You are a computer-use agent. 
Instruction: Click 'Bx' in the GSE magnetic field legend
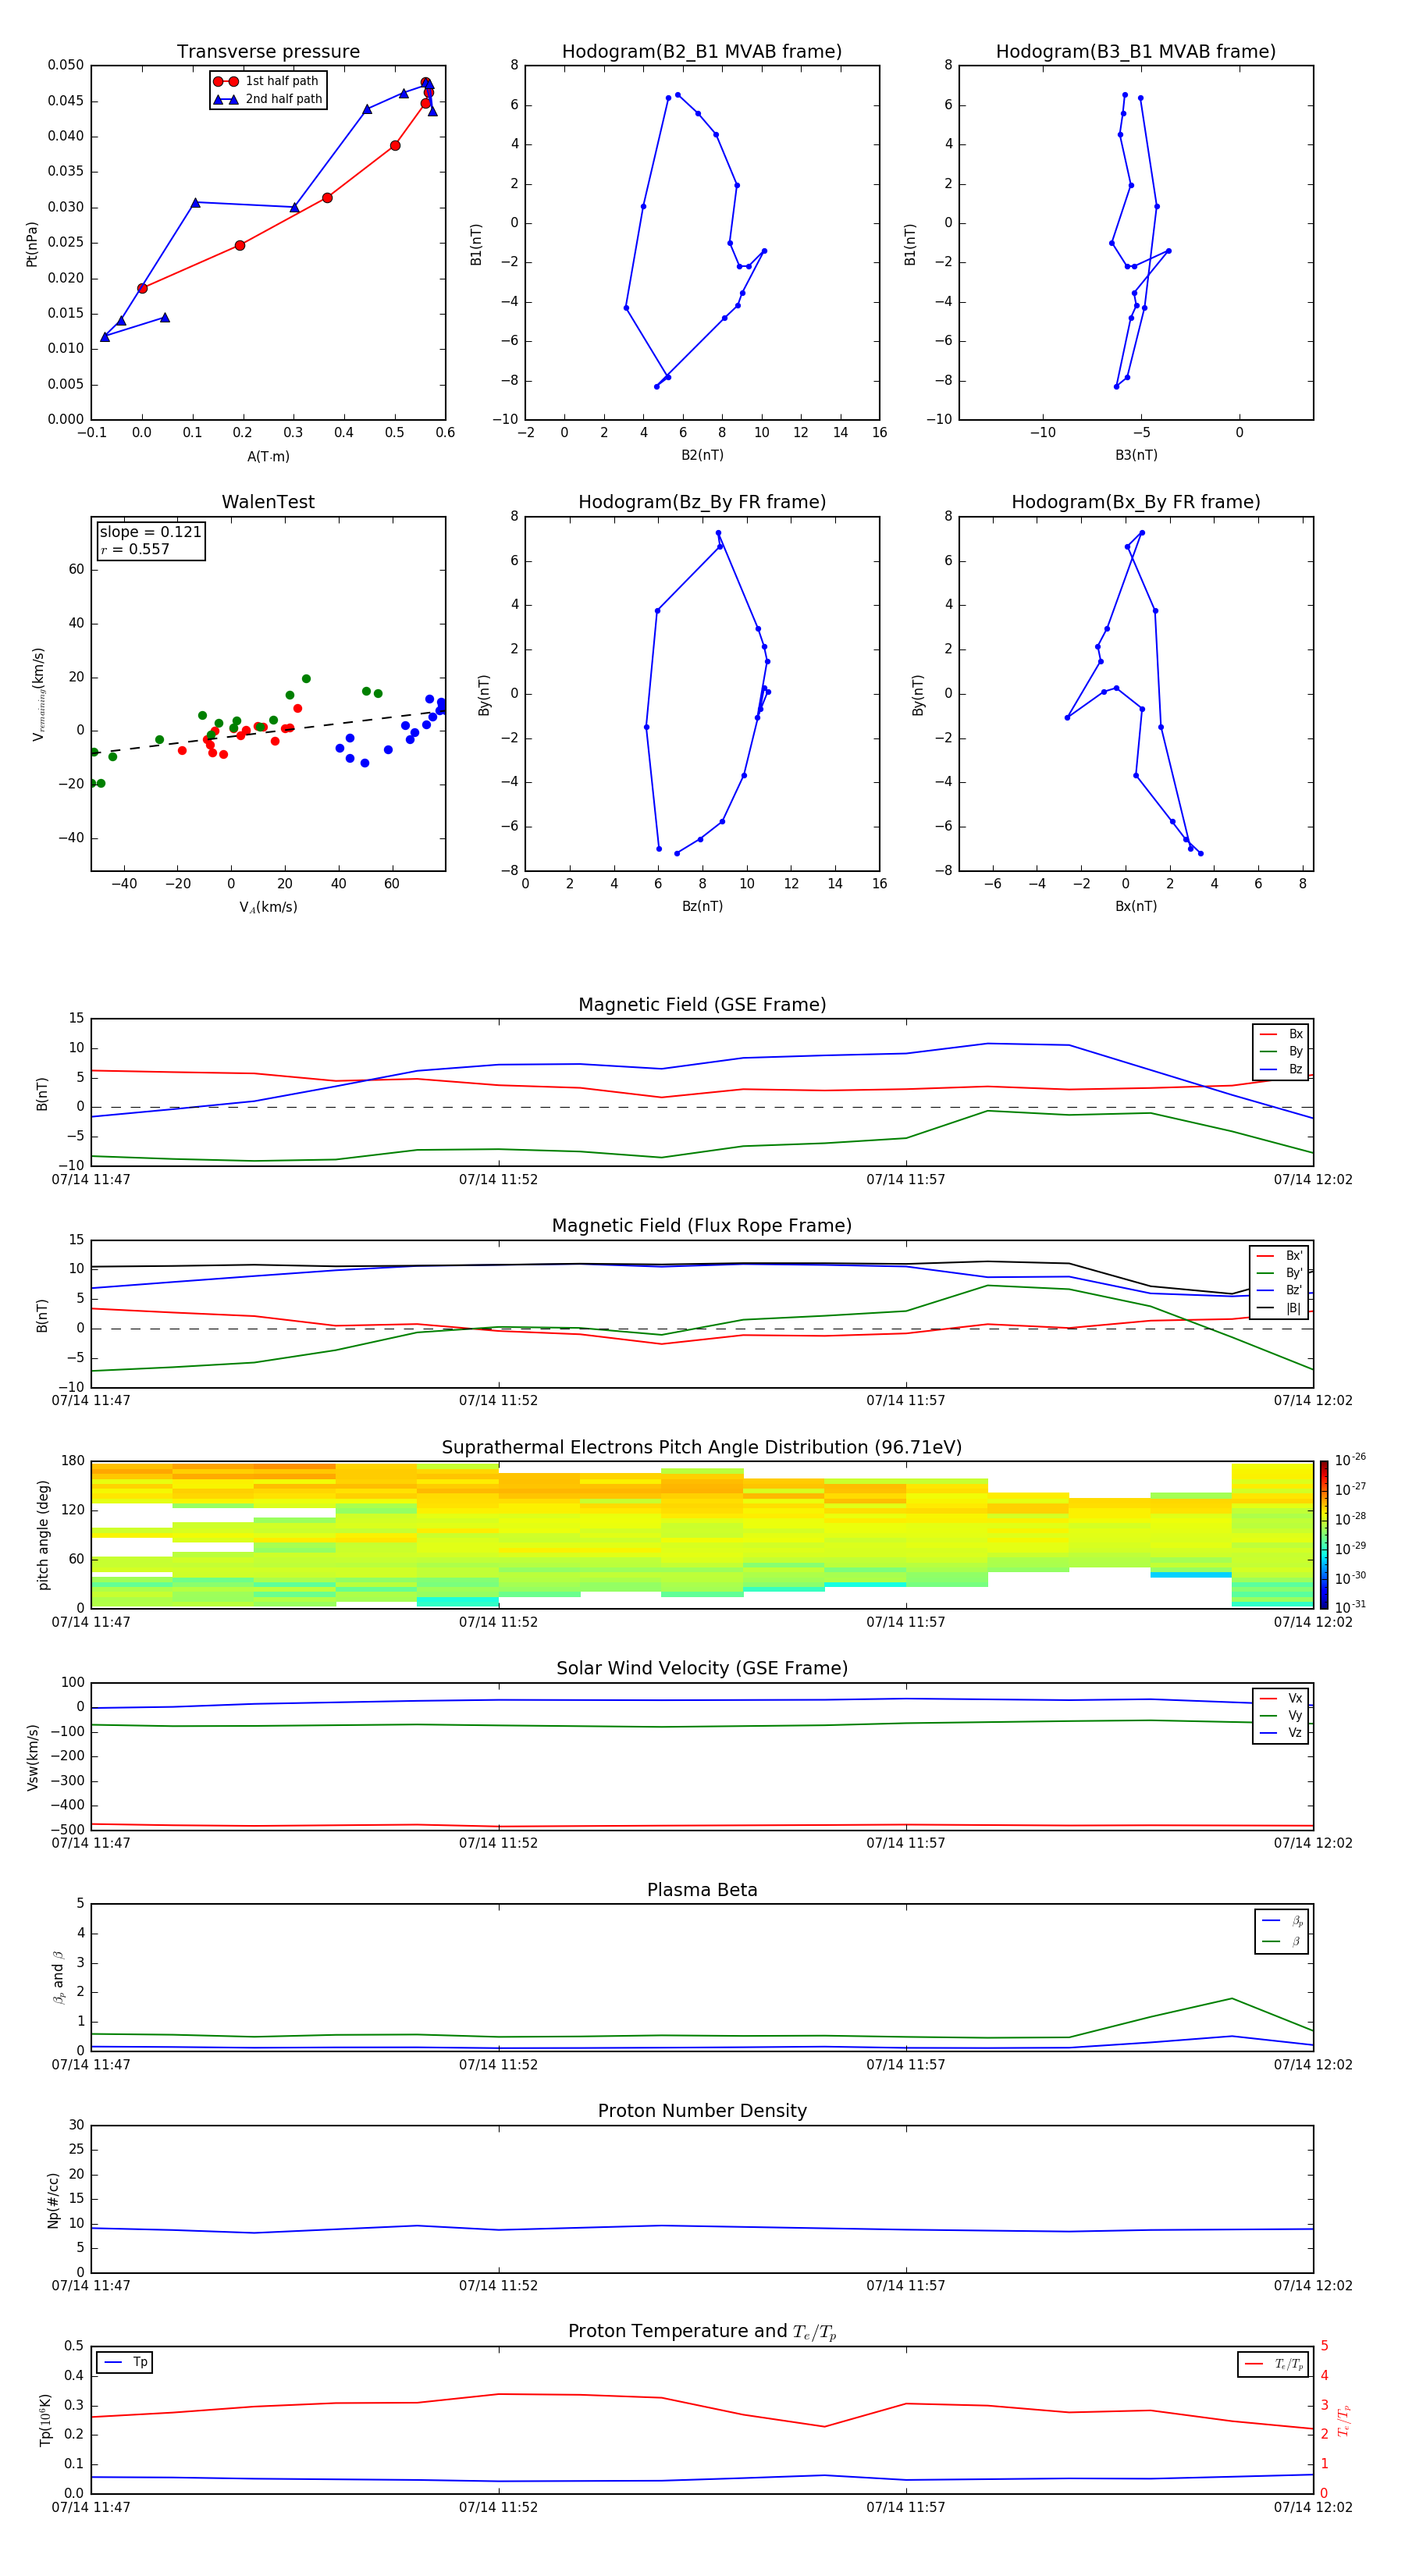pyautogui.click(x=1281, y=1034)
